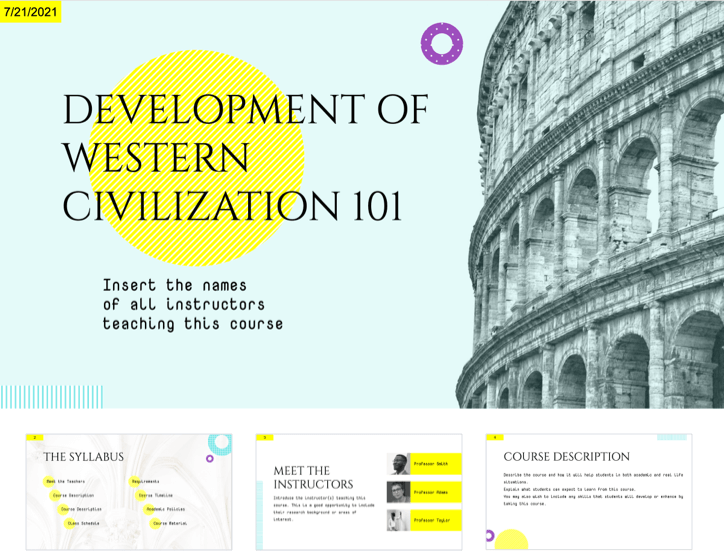This screenshot has width=724, height=552.
Task: Click the Colosseum photo on the title slide
Action: pos(590,205)
